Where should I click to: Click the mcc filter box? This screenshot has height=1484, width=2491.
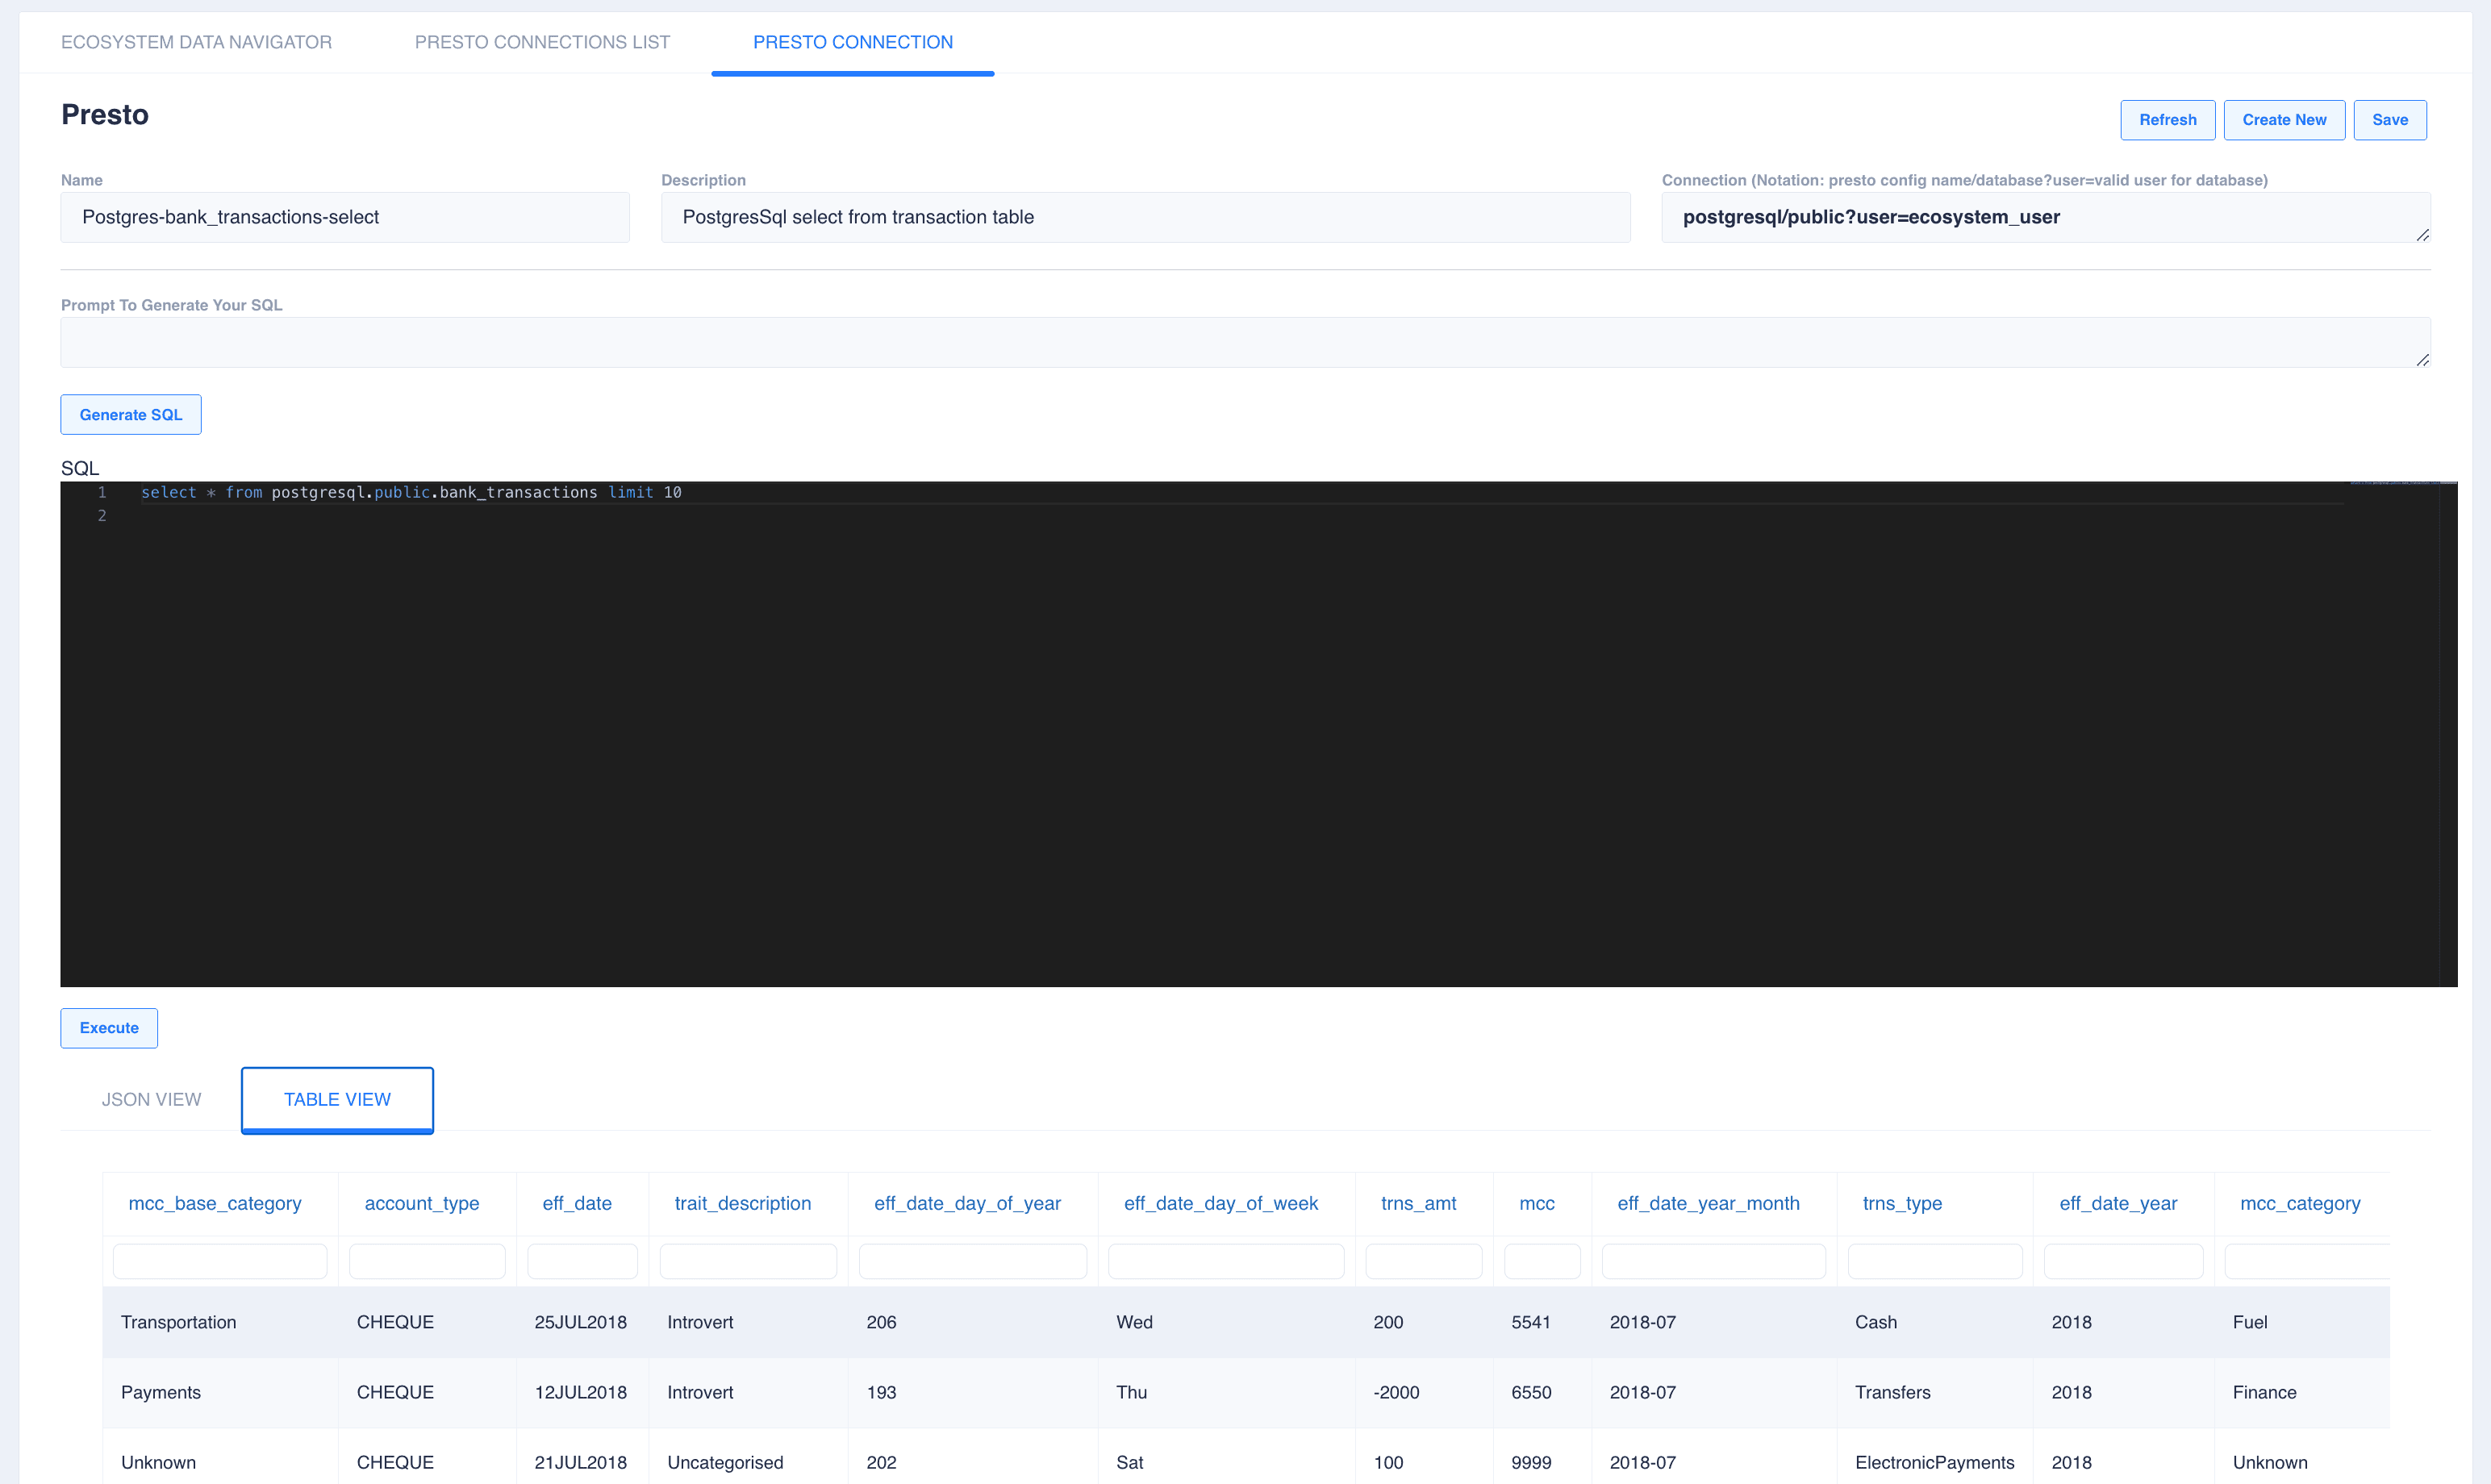pos(1542,1261)
